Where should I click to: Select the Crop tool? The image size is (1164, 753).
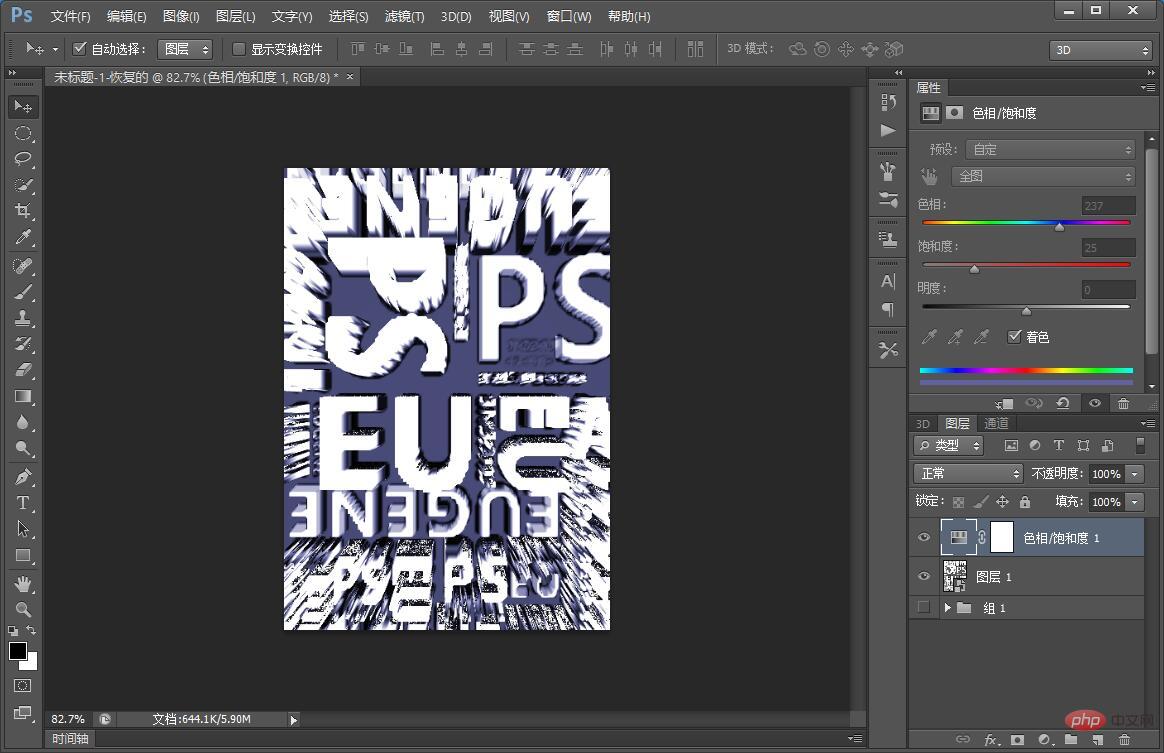coord(23,211)
